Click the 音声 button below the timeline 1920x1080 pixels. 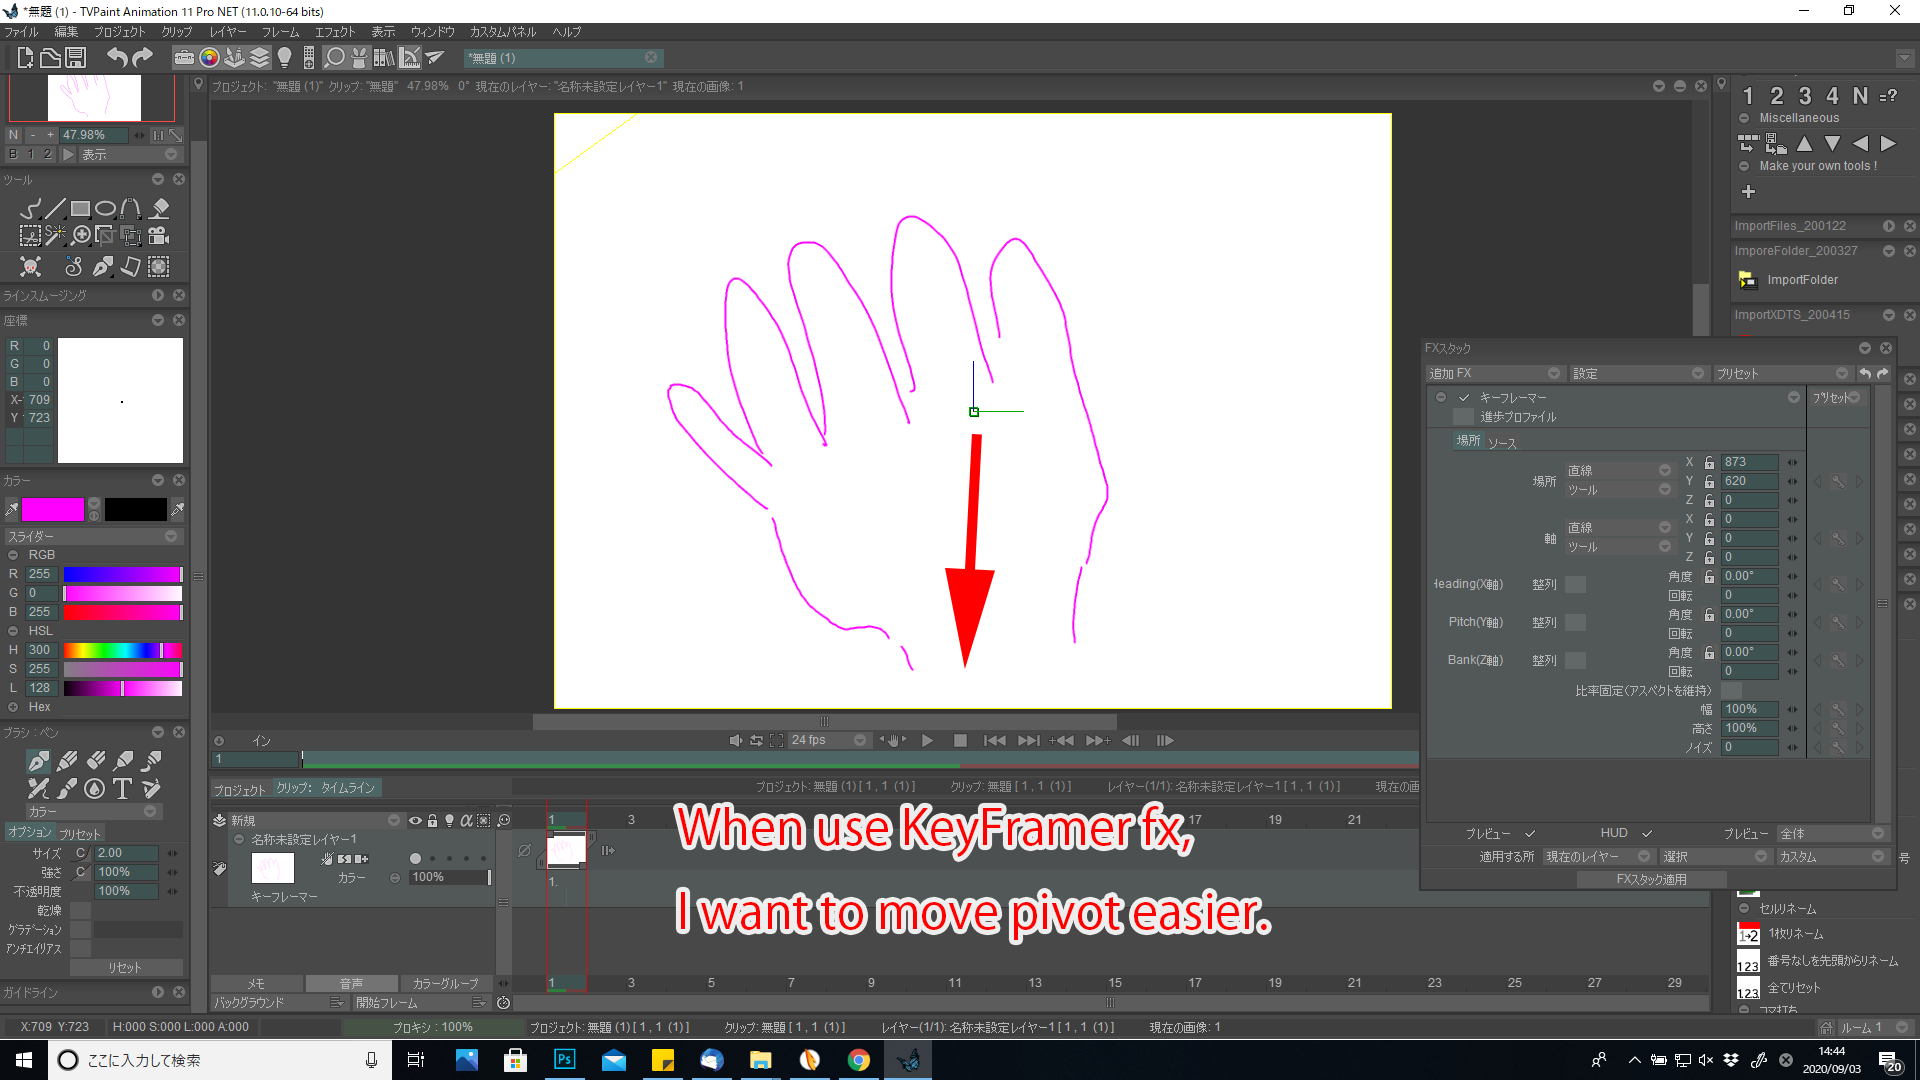coord(351,984)
